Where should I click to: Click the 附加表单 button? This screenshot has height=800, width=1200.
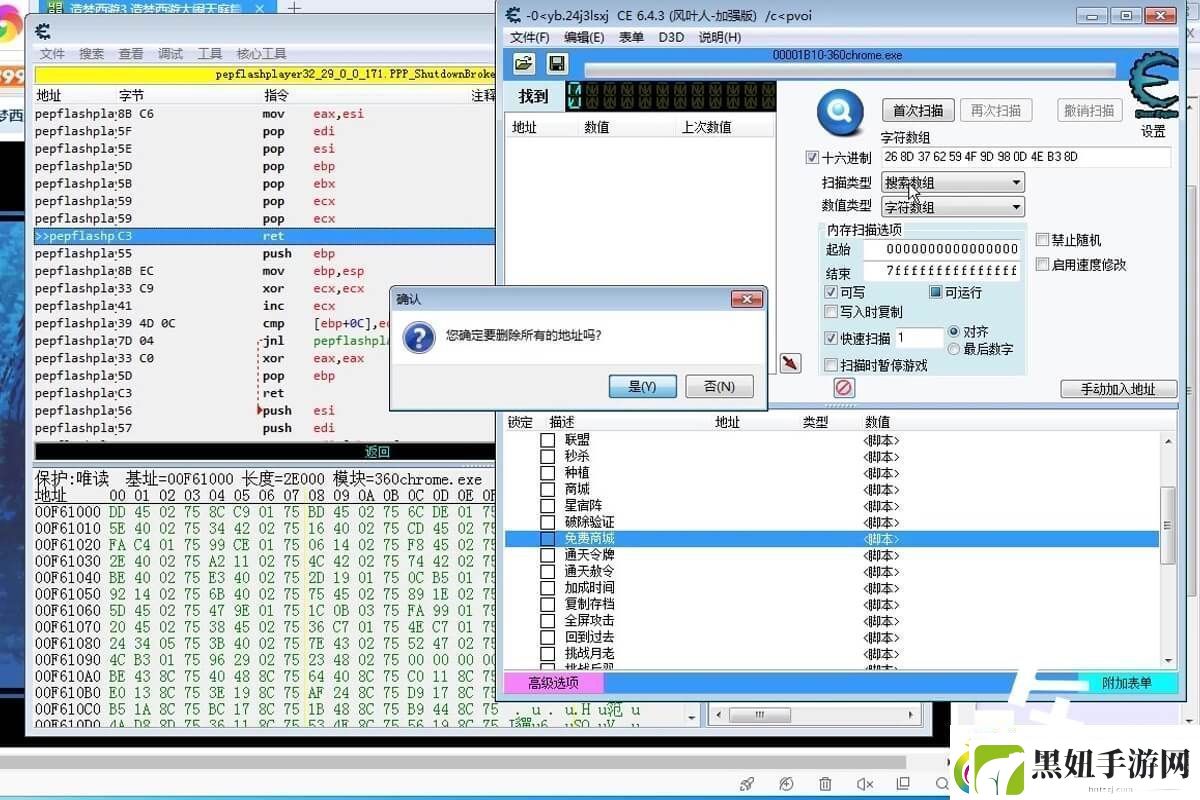(1127, 683)
